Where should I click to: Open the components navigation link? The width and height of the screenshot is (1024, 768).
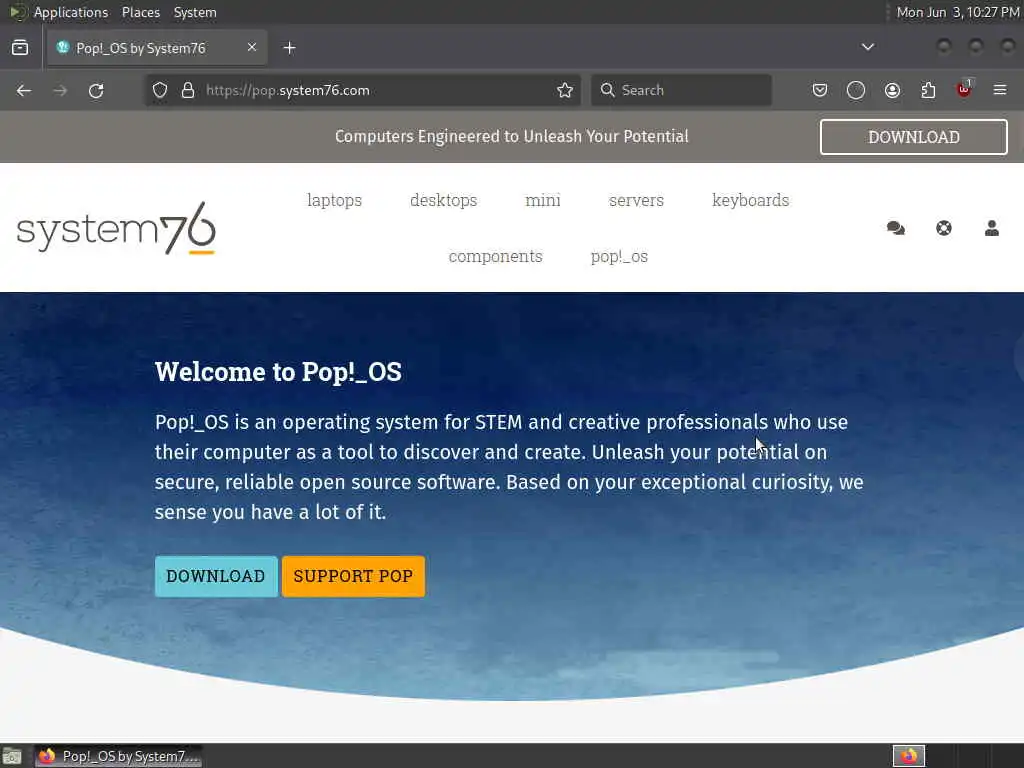click(x=495, y=256)
